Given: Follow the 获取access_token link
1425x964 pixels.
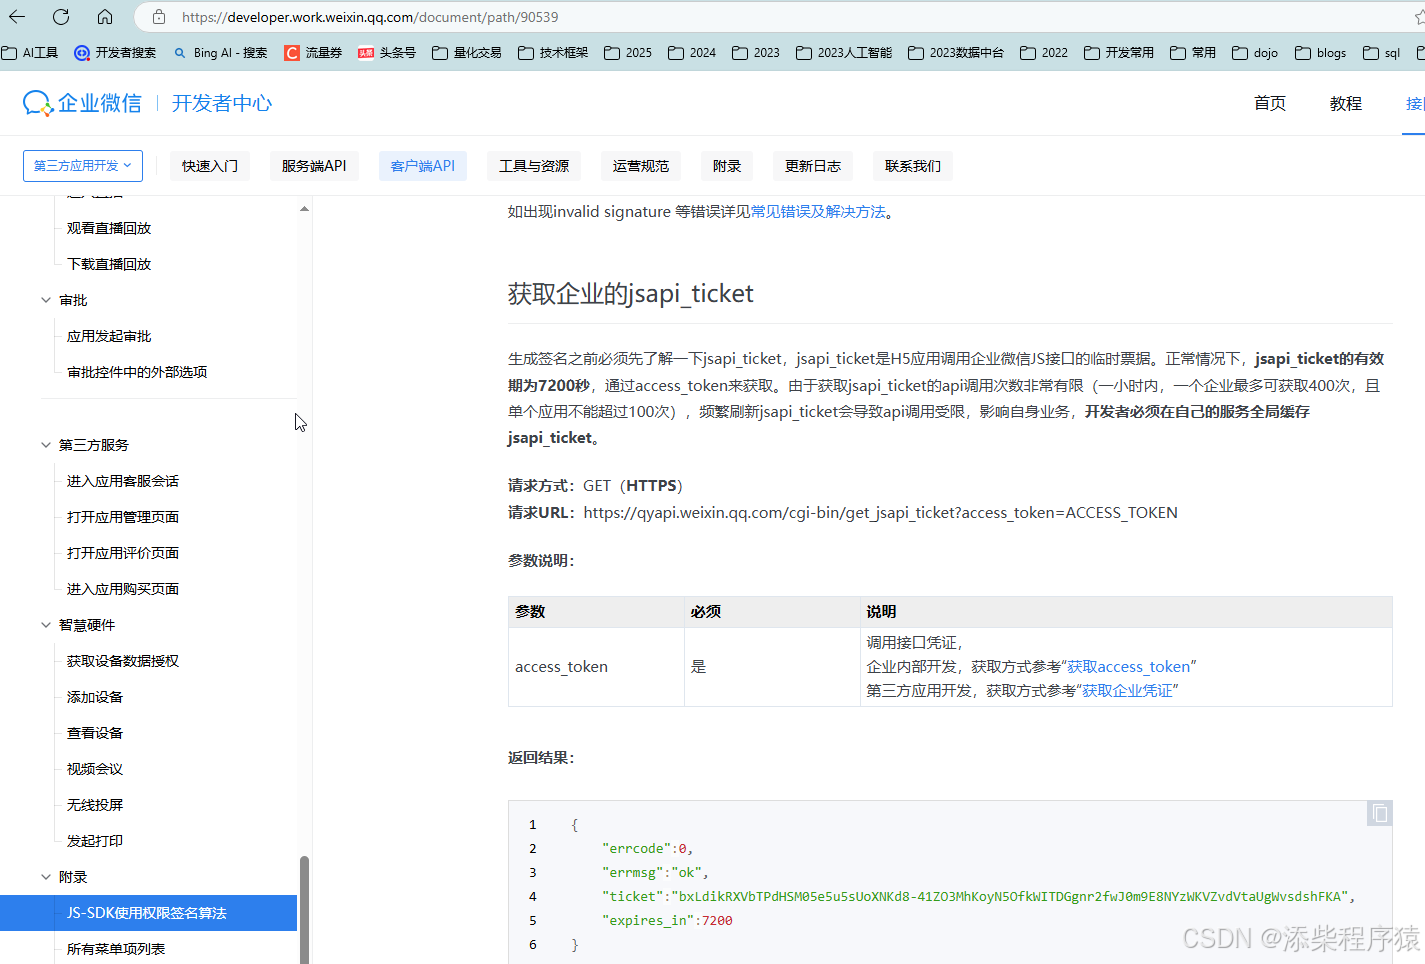Looking at the screenshot, I should pos(1128,666).
